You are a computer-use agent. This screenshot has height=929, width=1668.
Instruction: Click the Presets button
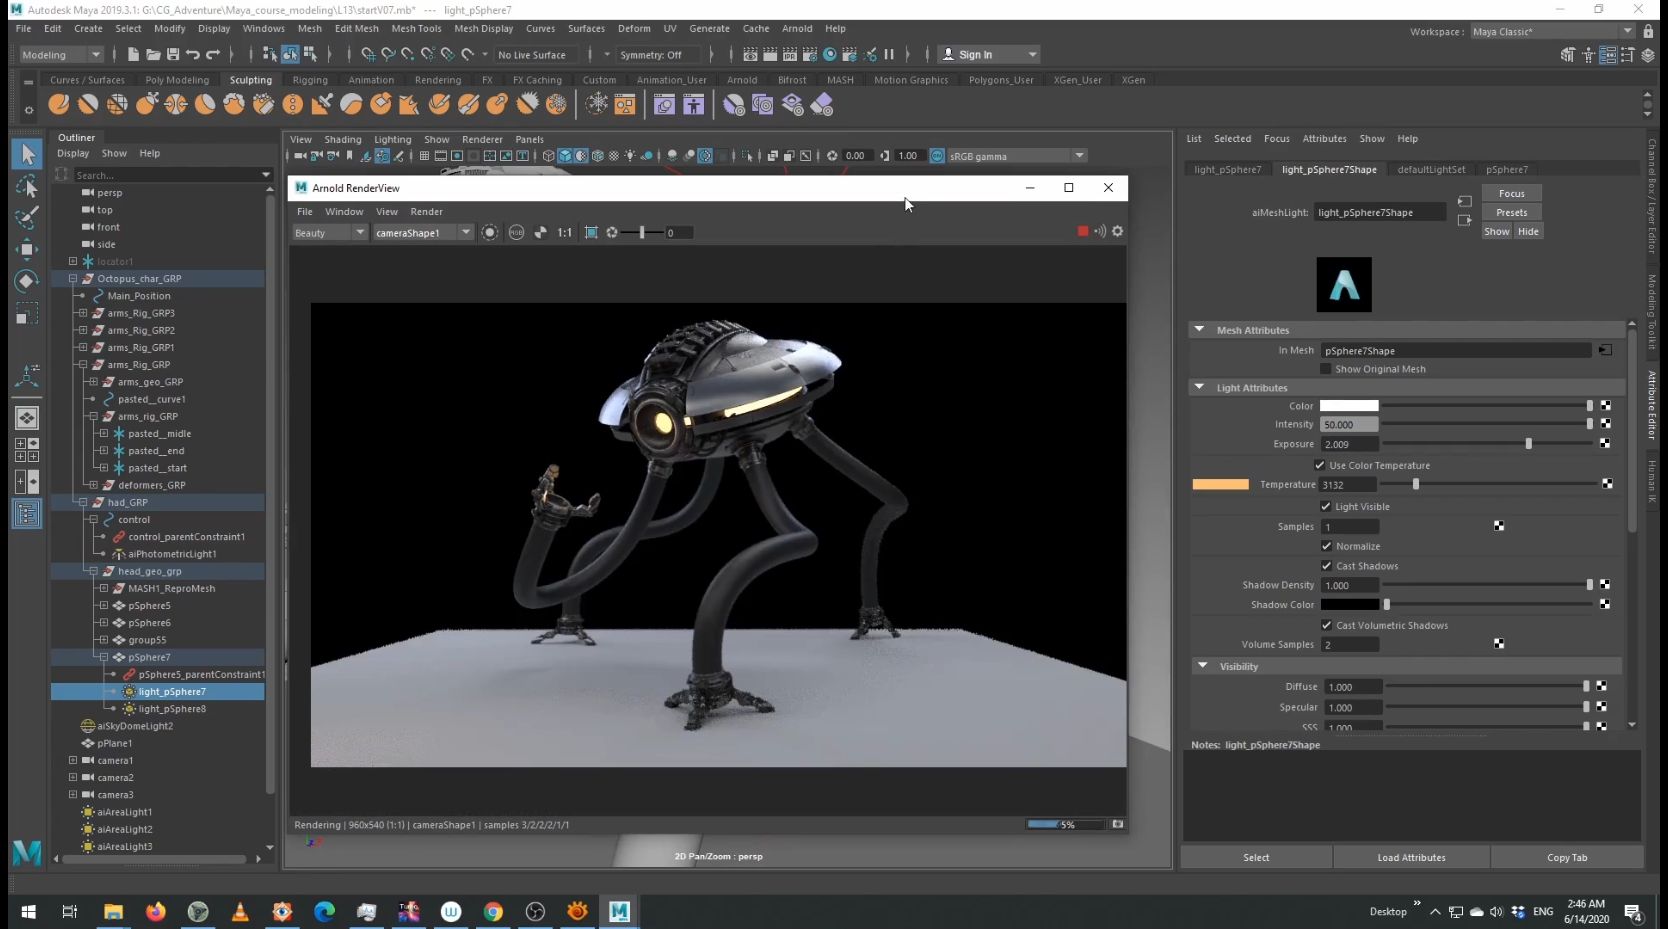click(x=1511, y=212)
